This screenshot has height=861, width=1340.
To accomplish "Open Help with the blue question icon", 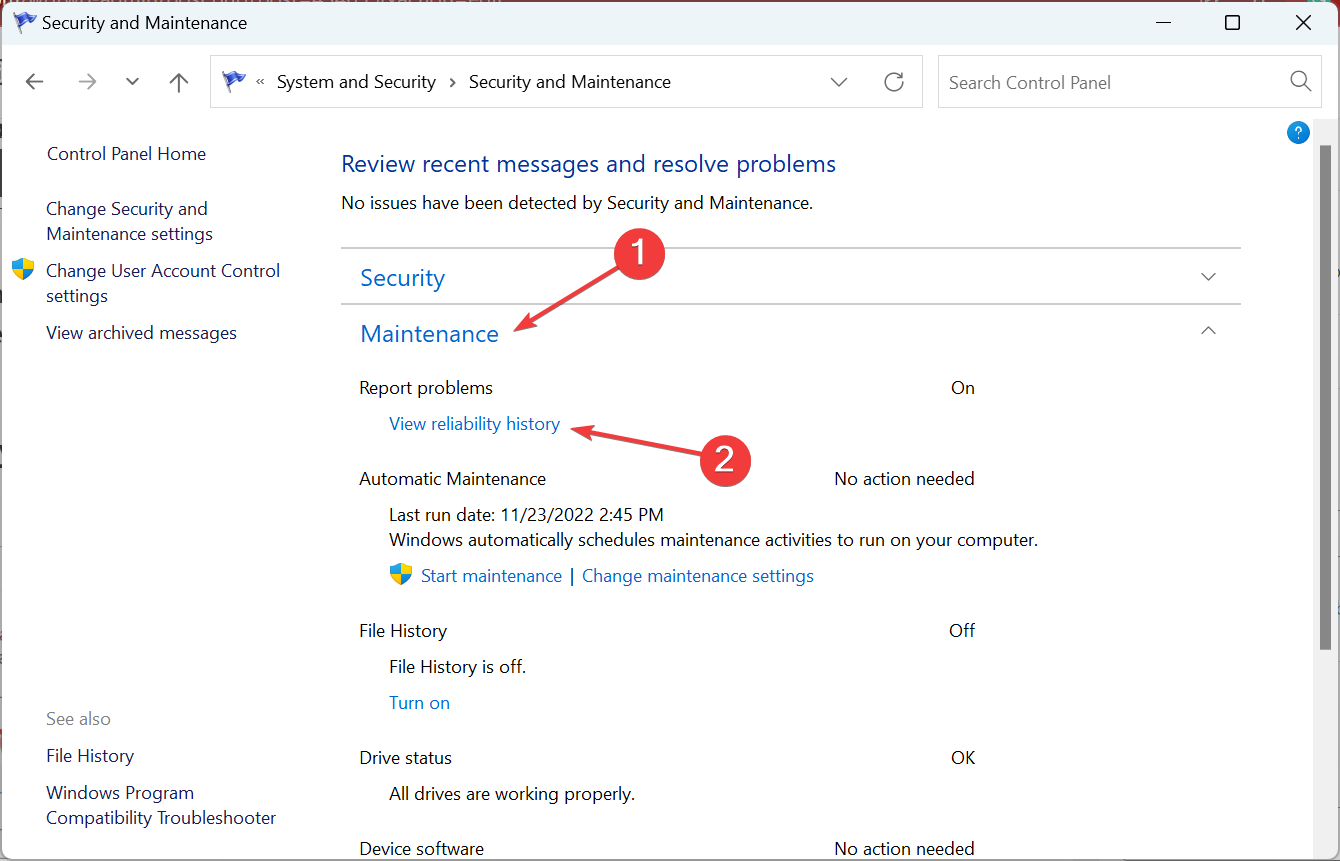I will [x=1298, y=132].
